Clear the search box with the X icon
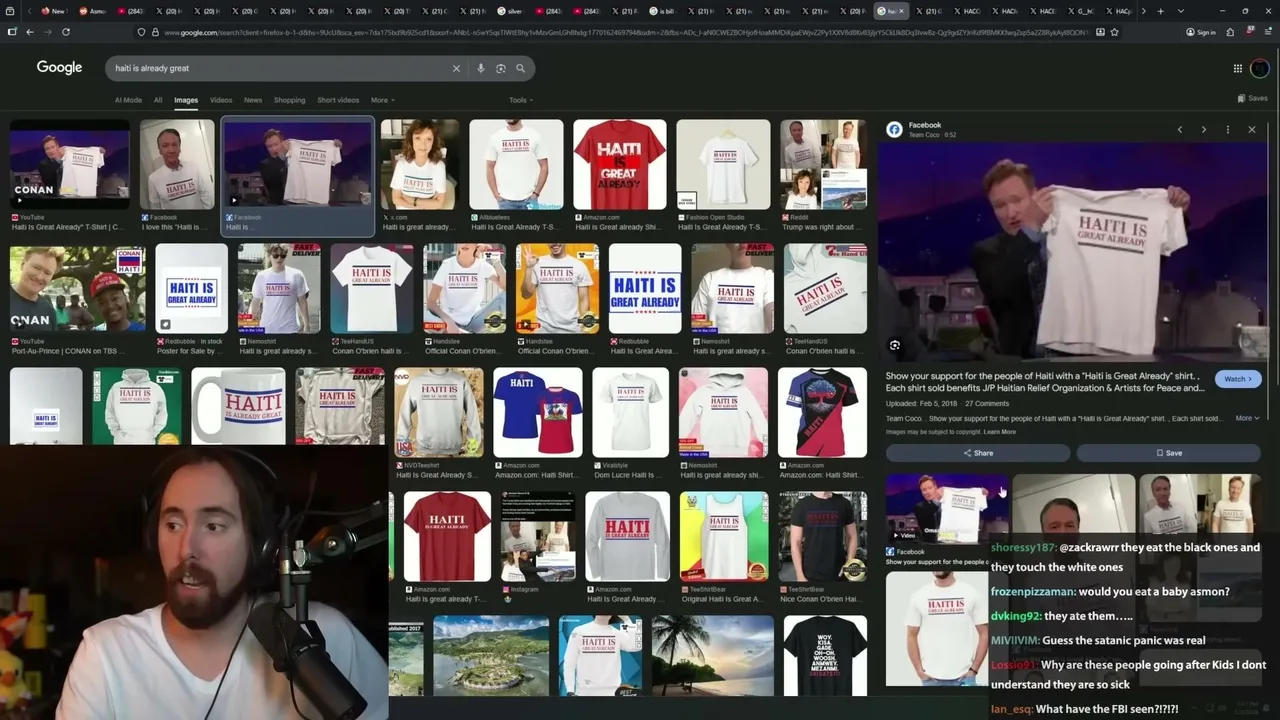 click(x=456, y=68)
